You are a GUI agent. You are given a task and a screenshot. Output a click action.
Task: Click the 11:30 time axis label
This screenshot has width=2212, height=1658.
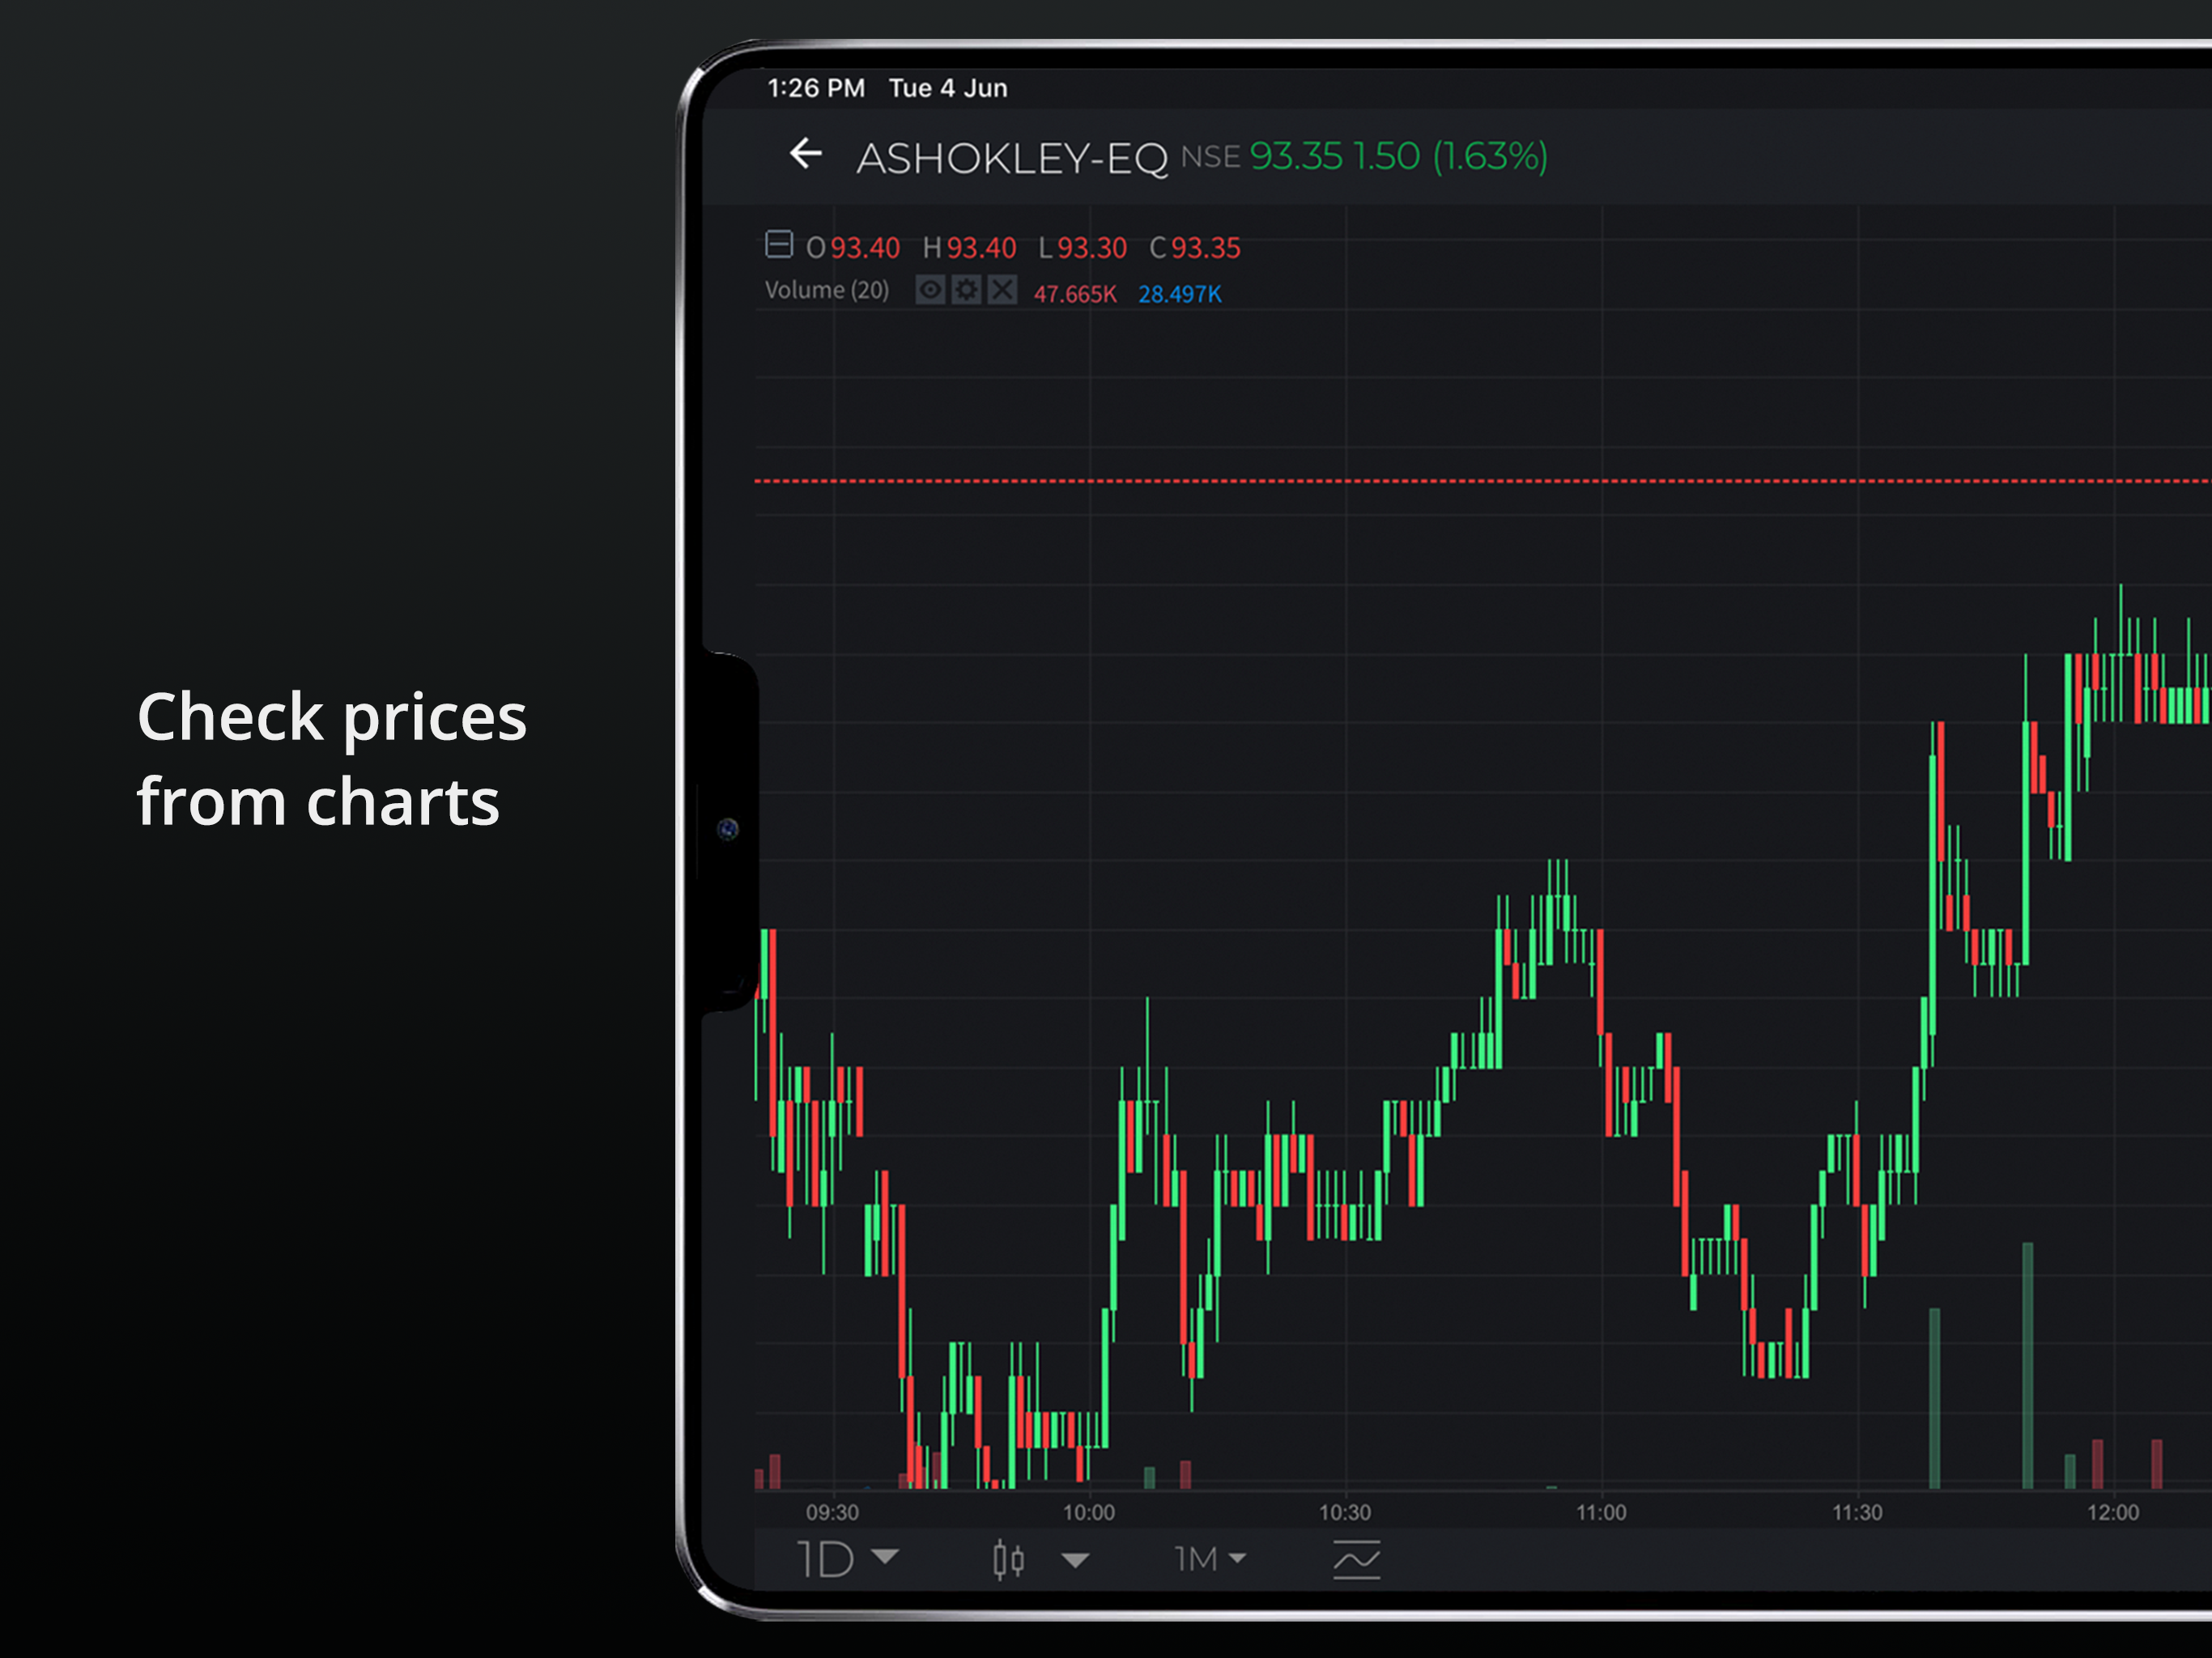1856,1512
